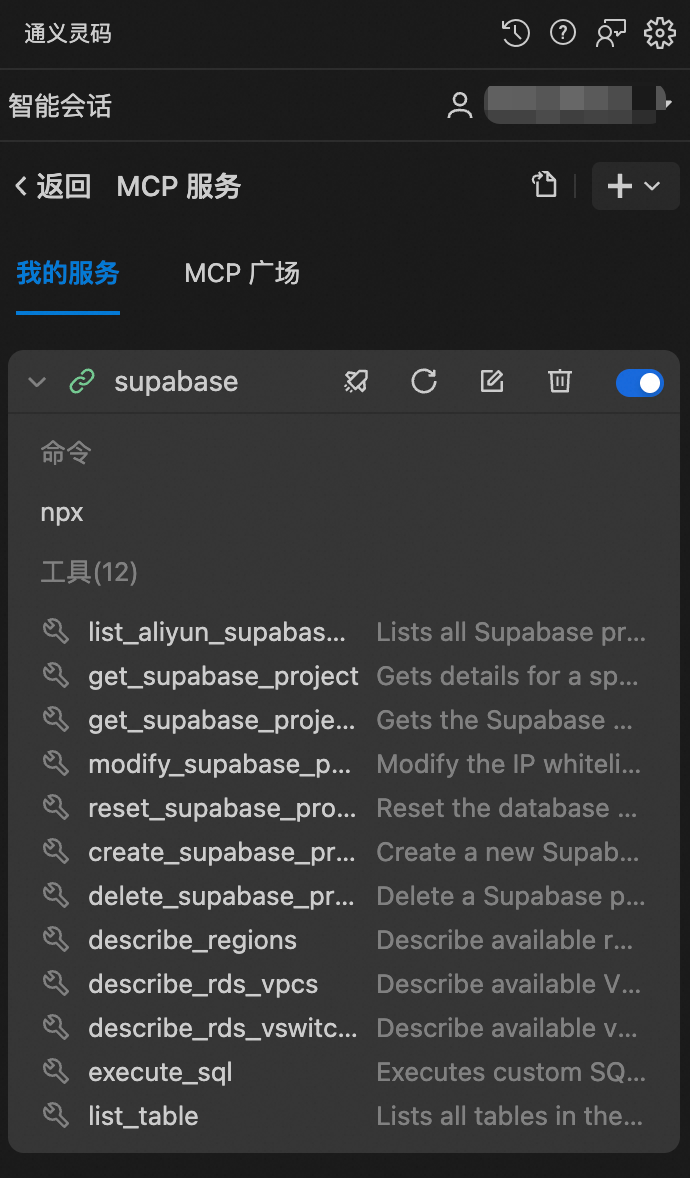Switch to the MCP 广场 tab
The width and height of the screenshot is (690, 1178).
point(242,273)
